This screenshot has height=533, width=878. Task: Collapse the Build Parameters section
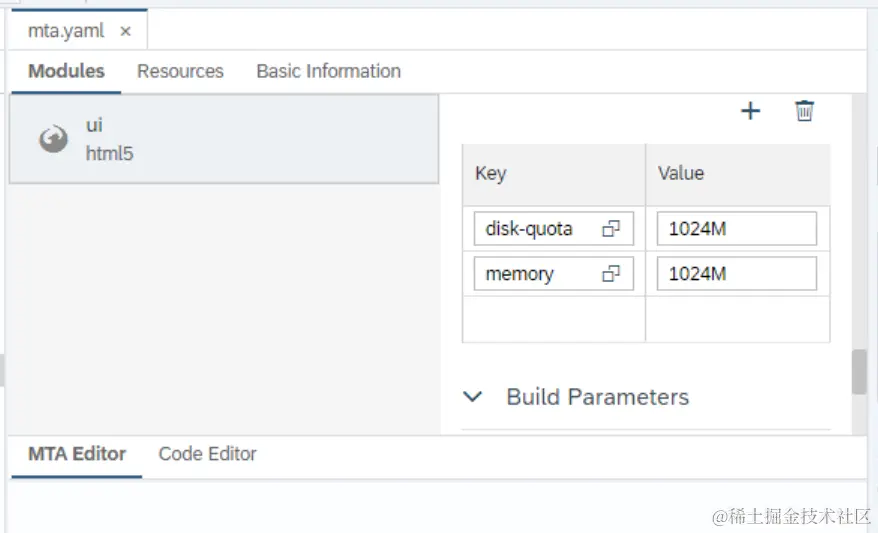click(x=473, y=397)
